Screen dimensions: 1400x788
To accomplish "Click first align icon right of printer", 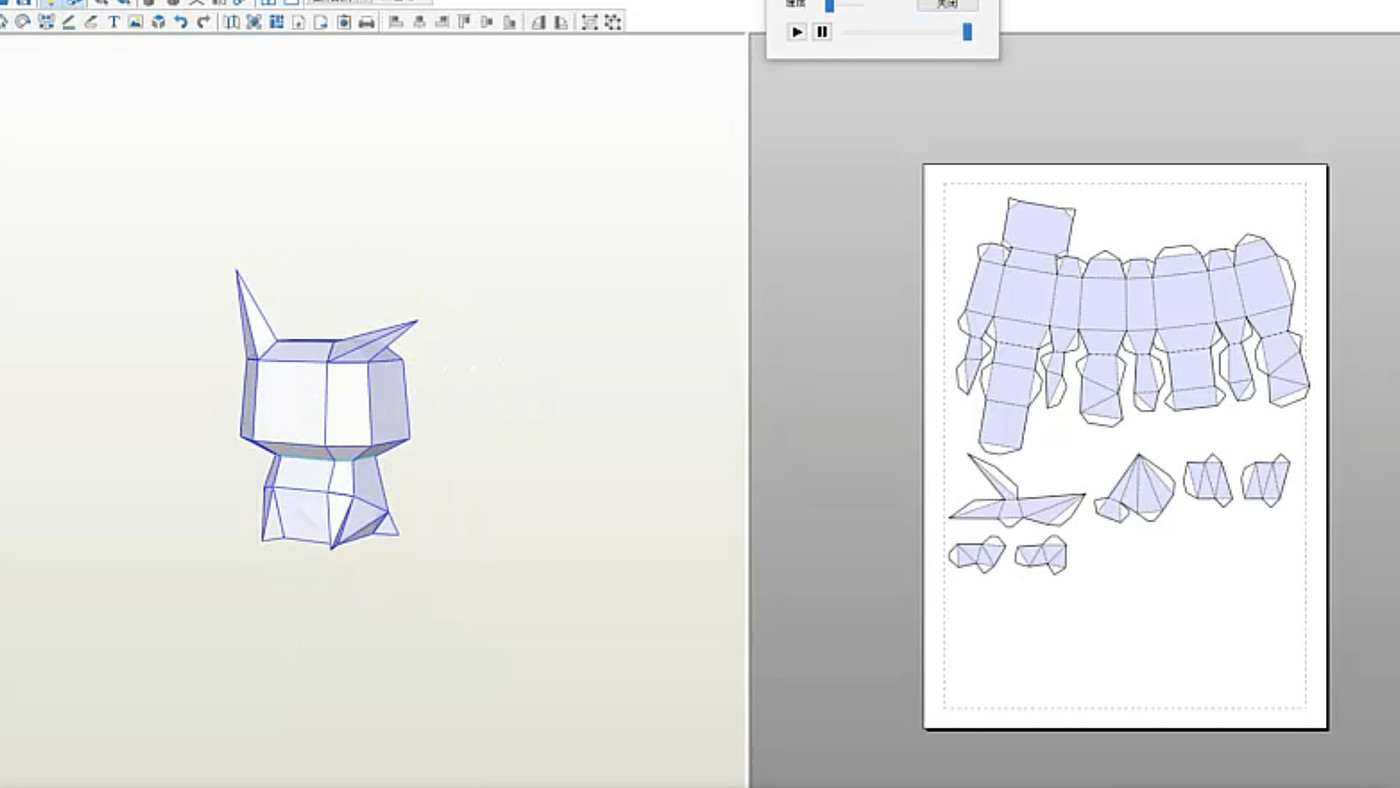I will tap(396, 22).
